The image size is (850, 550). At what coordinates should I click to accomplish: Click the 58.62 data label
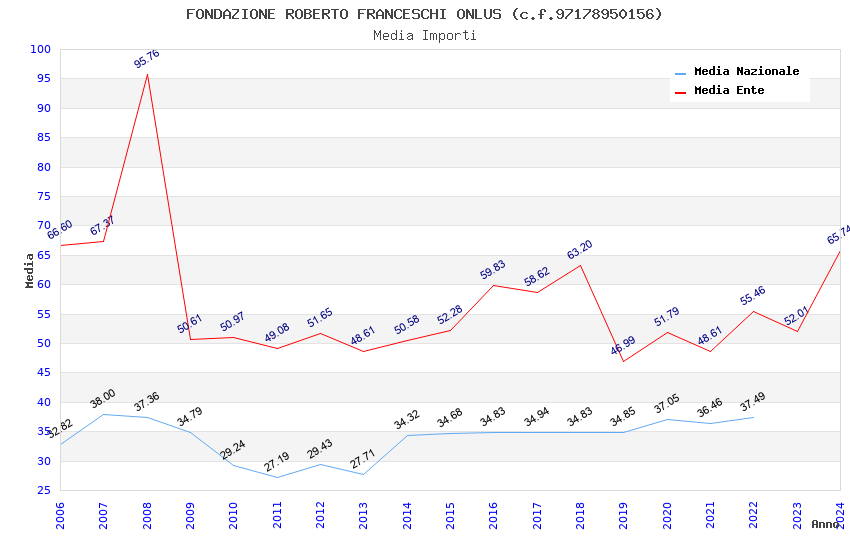(x=537, y=277)
